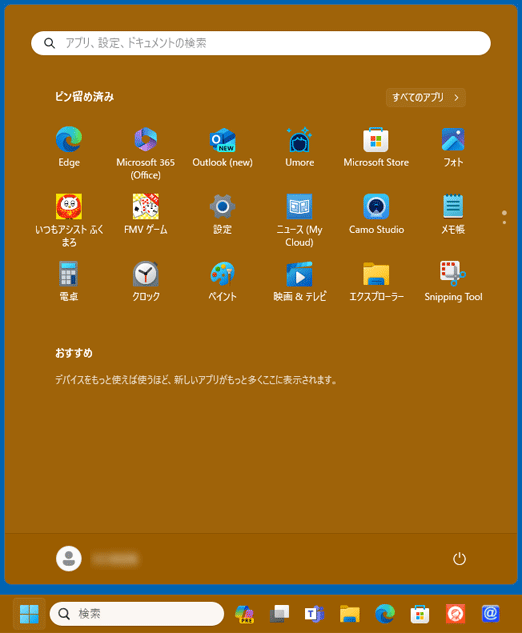Open Edge browser from the taskbar

385,614
